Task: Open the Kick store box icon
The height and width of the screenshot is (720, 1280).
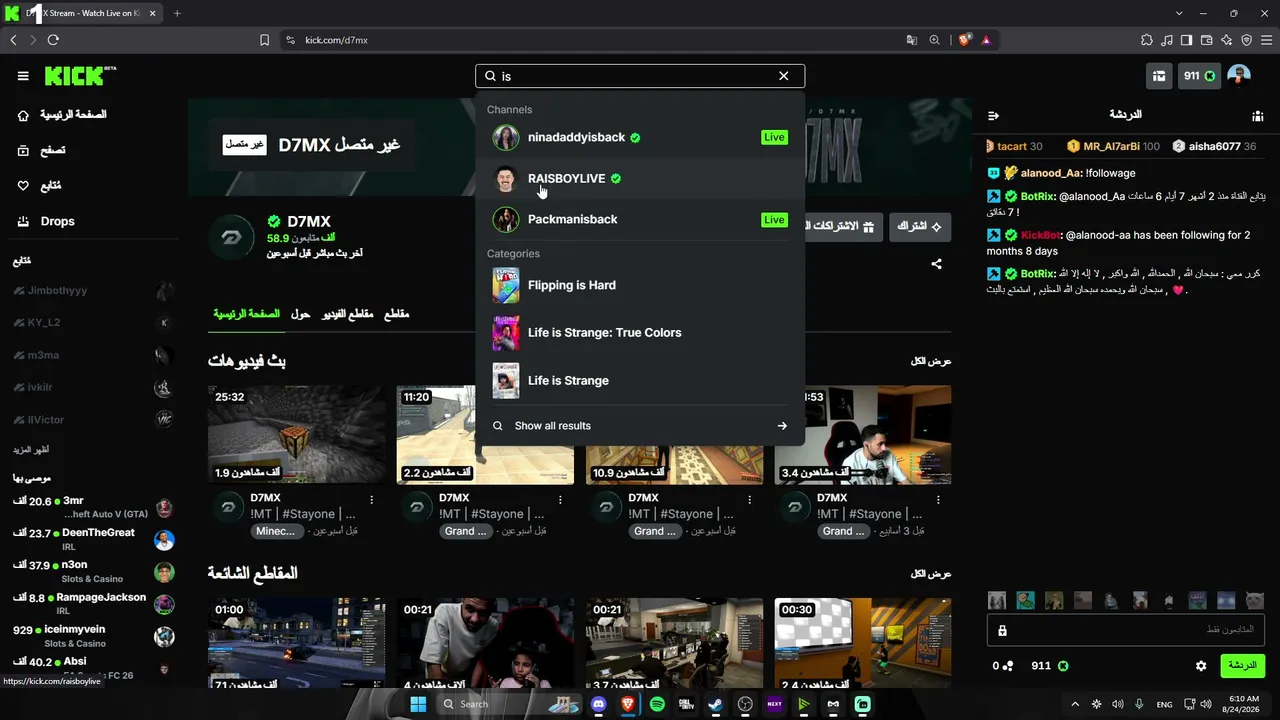Action: coord(1159,76)
